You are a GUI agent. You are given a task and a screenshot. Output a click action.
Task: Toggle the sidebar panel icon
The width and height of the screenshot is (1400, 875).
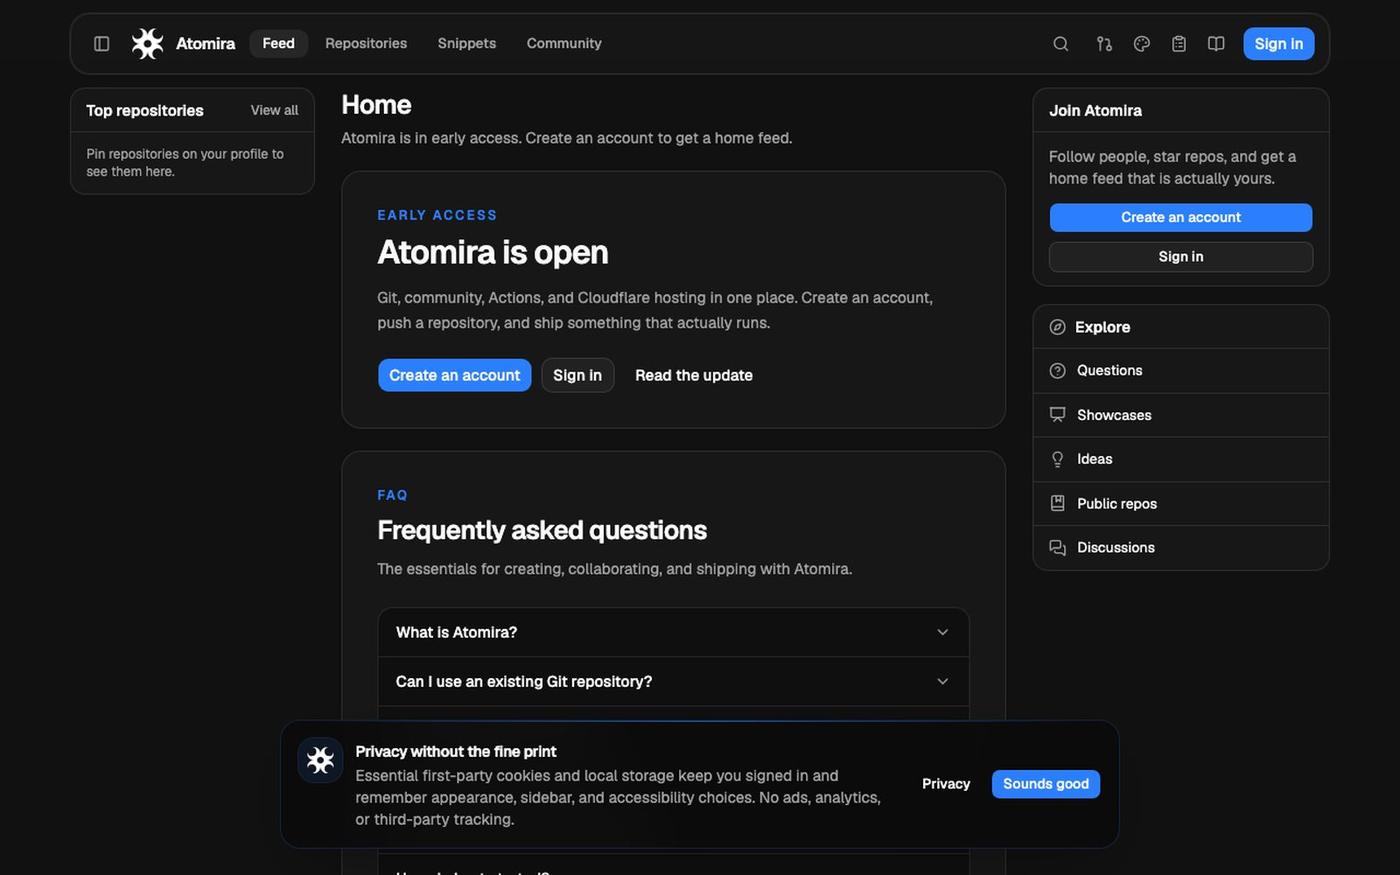[101, 44]
